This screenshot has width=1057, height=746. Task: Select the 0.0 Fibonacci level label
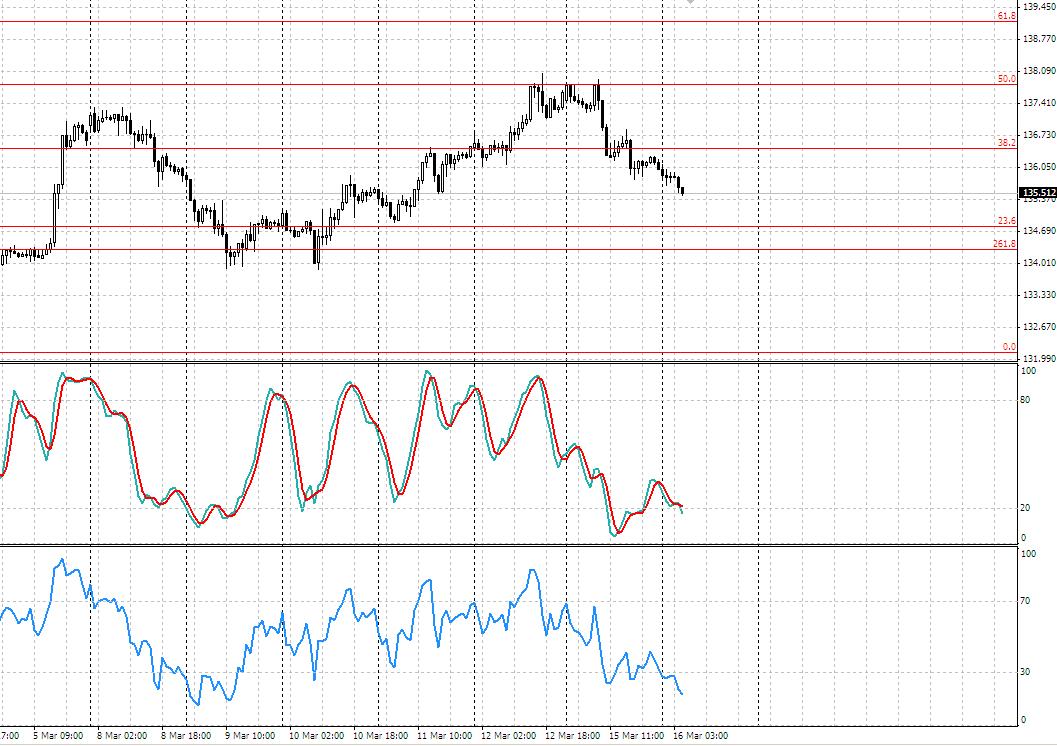click(x=1008, y=347)
